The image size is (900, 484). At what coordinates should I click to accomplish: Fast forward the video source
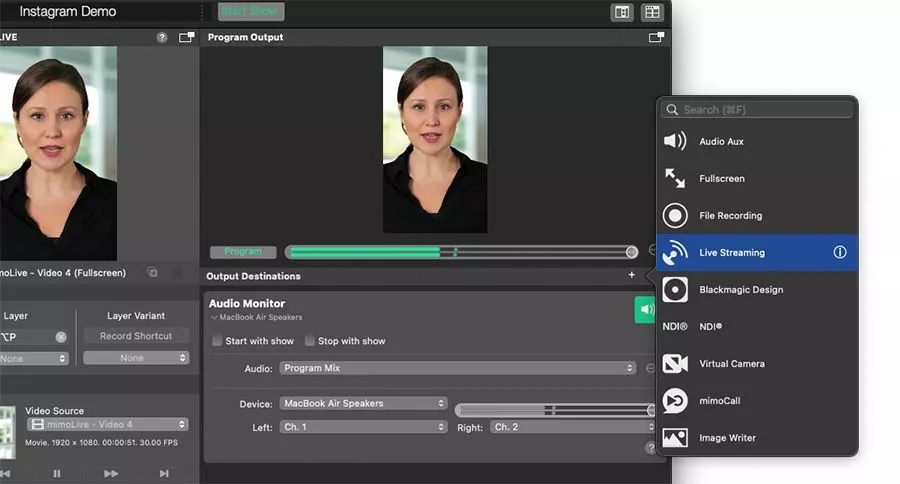[x=111, y=474]
